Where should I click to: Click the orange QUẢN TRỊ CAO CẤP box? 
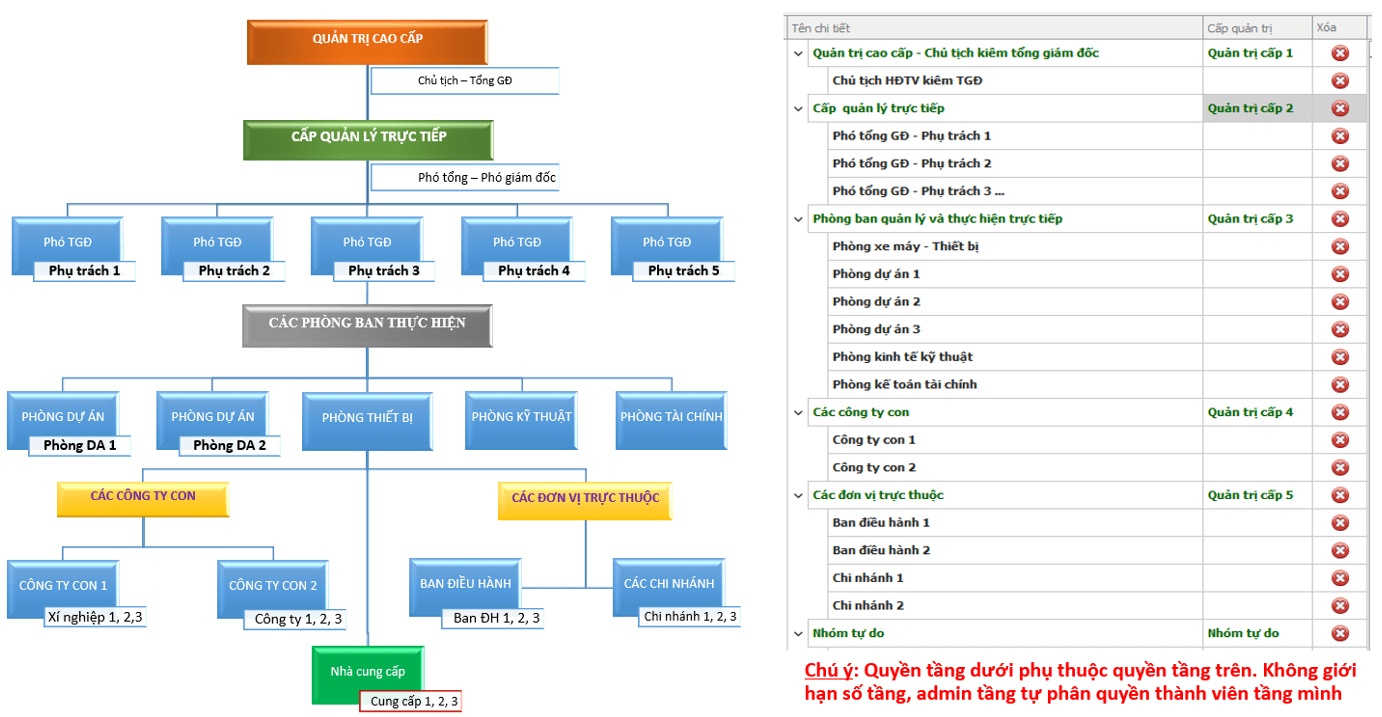point(367,40)
